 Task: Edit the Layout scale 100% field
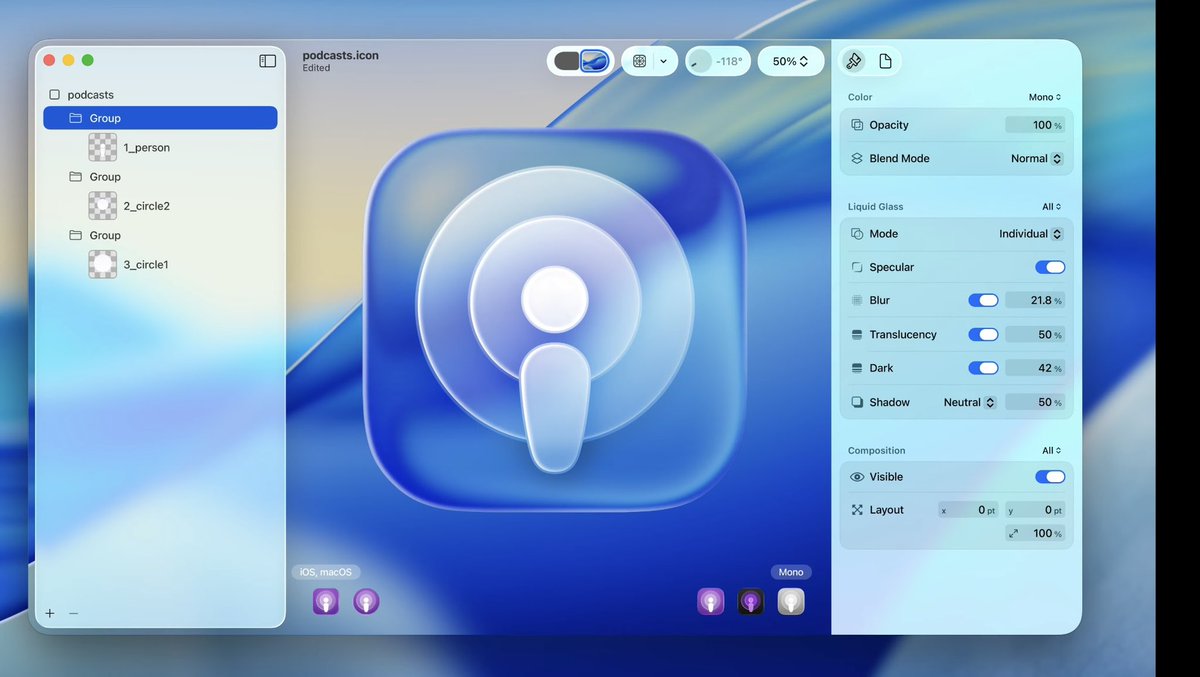pyautogui.click(x=1035, y=534)
